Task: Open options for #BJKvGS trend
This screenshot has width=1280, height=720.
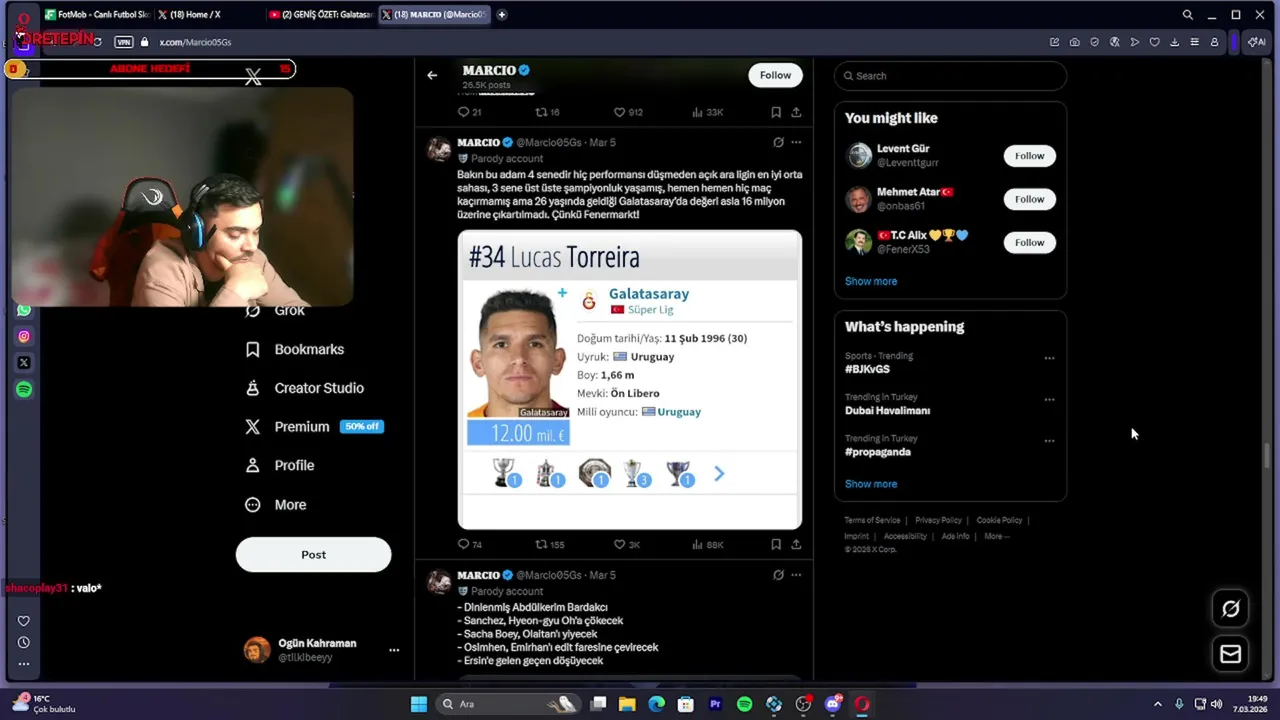Action: coord(1049,358)
